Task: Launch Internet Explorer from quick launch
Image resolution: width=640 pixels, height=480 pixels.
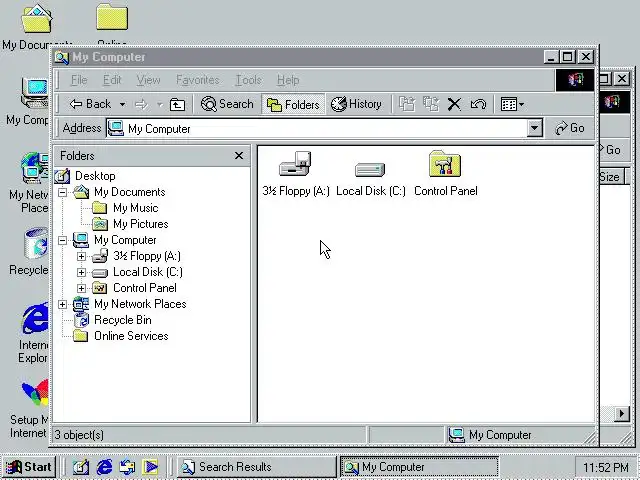Action: tap(104, 467)
